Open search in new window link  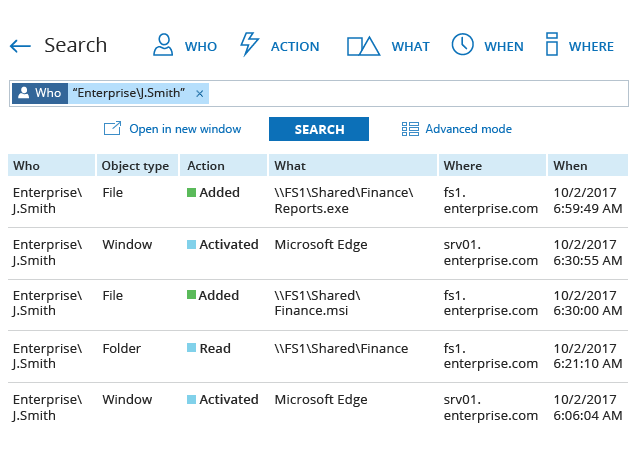tap(185, 129)
